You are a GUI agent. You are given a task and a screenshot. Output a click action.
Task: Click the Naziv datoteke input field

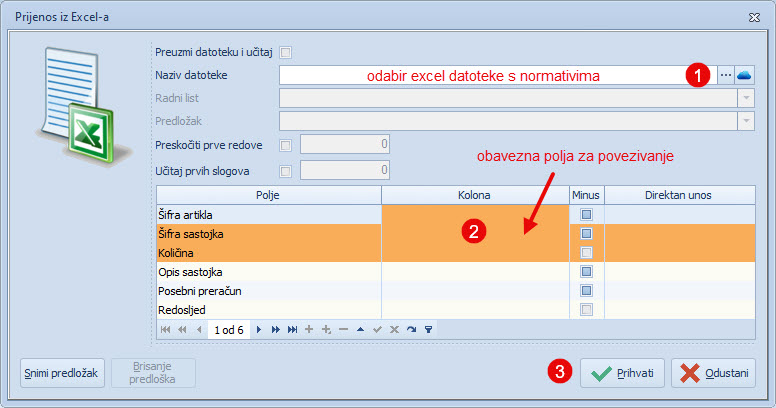pyautogui.click(x=480, y=75)
